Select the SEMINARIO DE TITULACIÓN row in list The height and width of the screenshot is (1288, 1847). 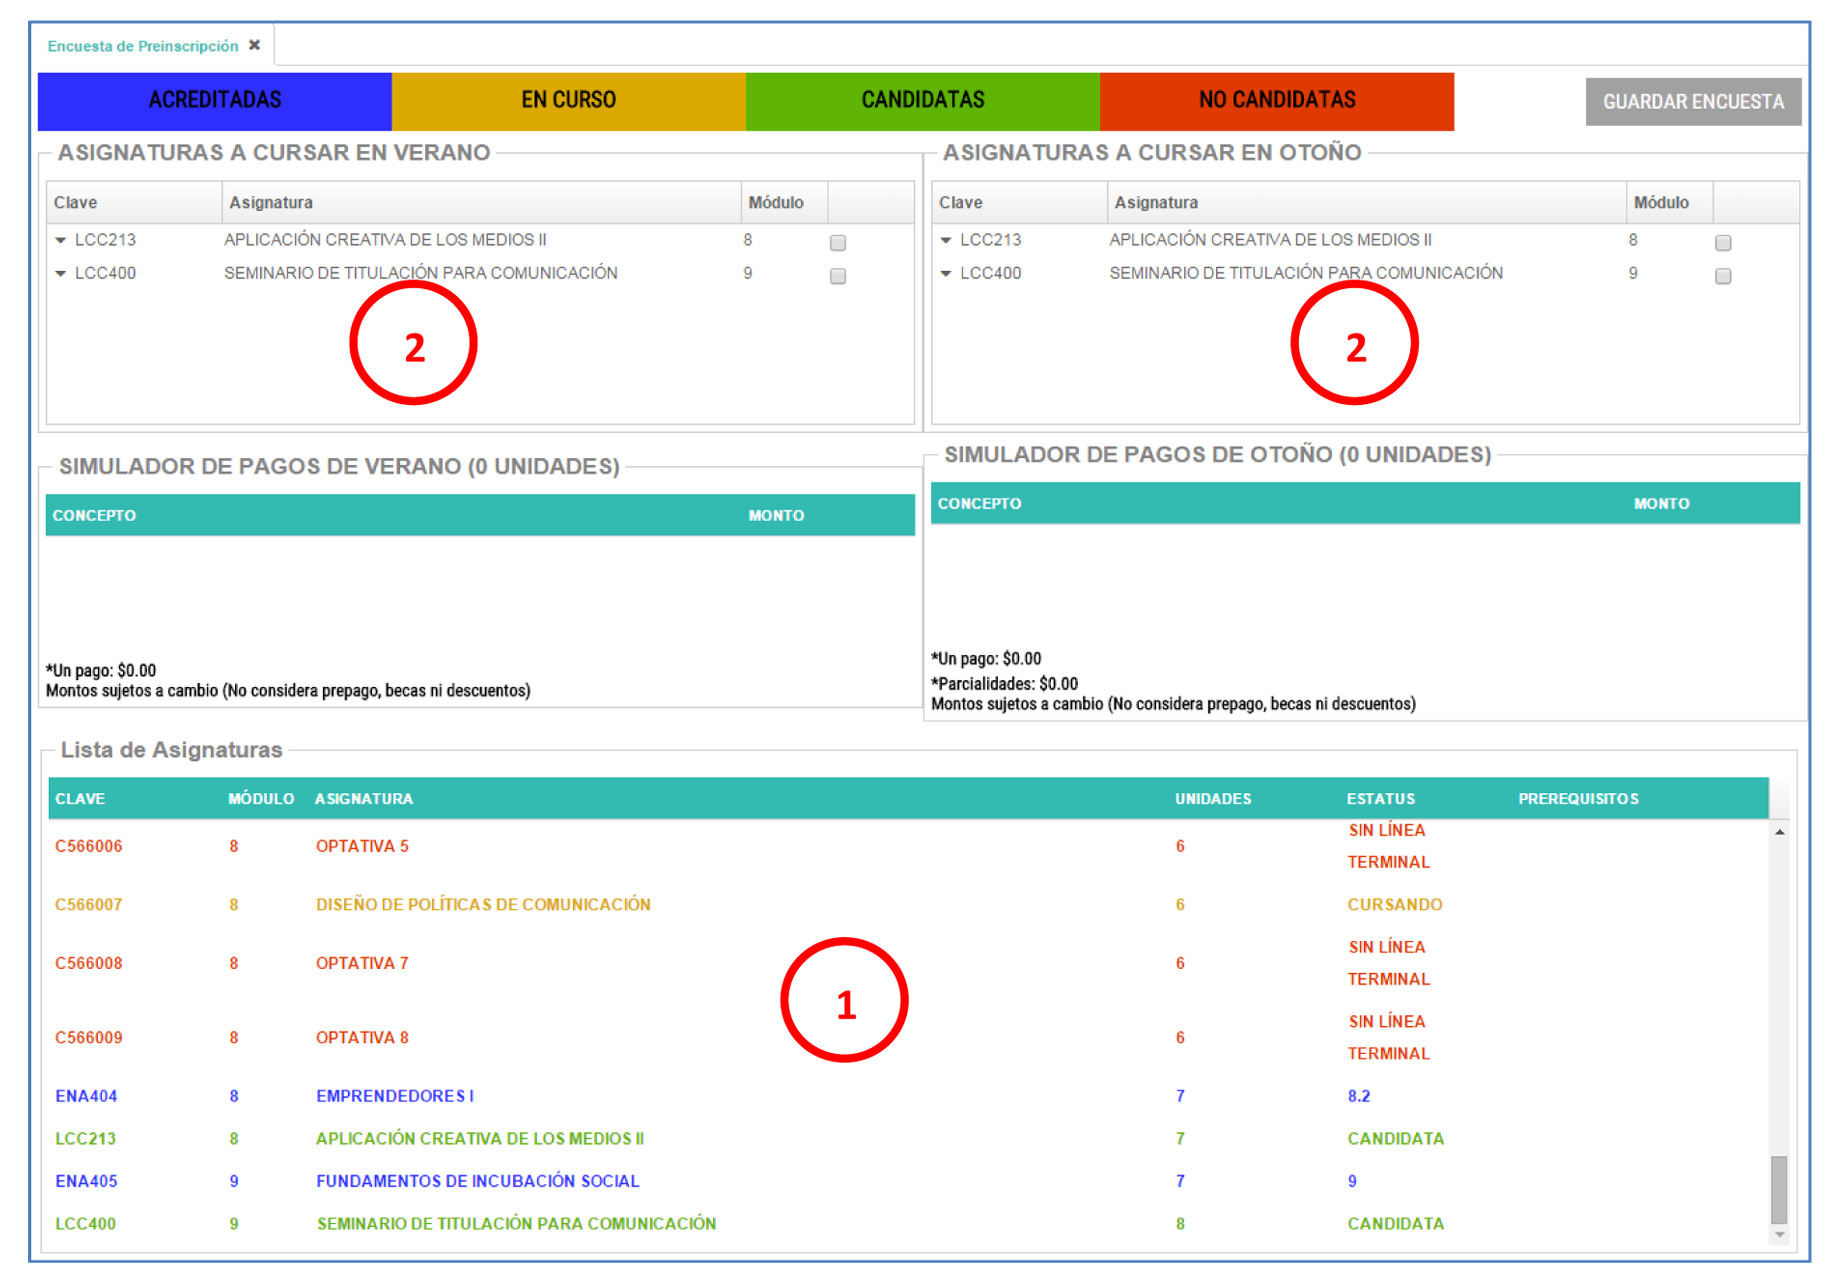tap(516, 1224)
